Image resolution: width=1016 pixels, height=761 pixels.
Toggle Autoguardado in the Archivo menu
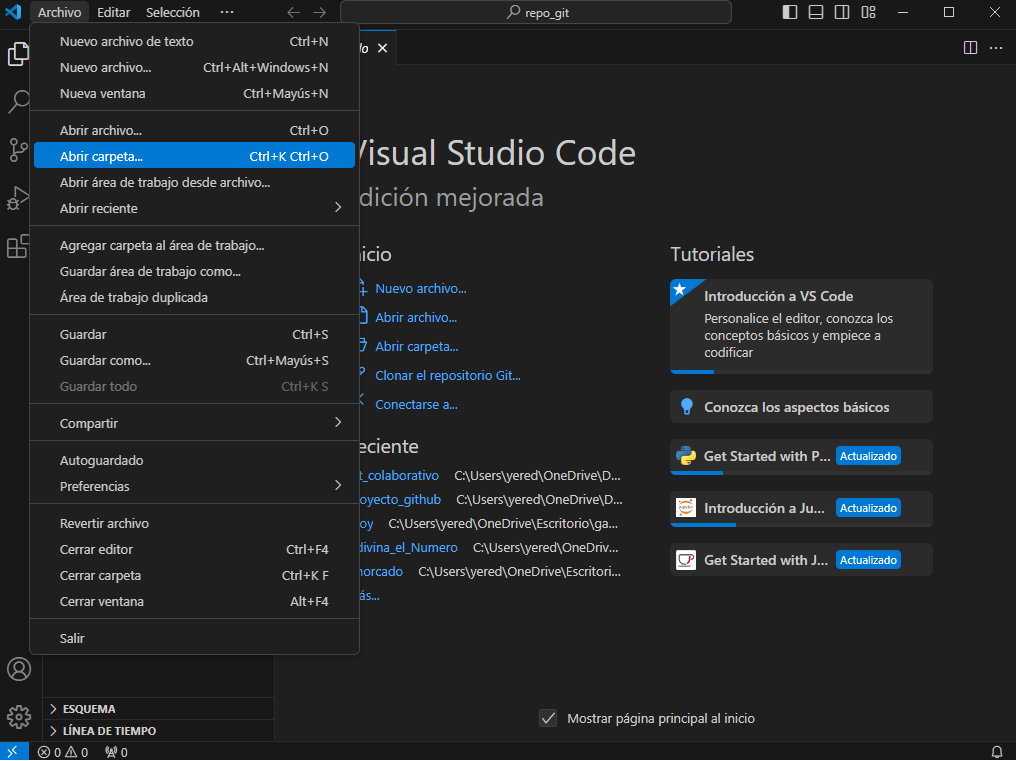pos(194,460)
